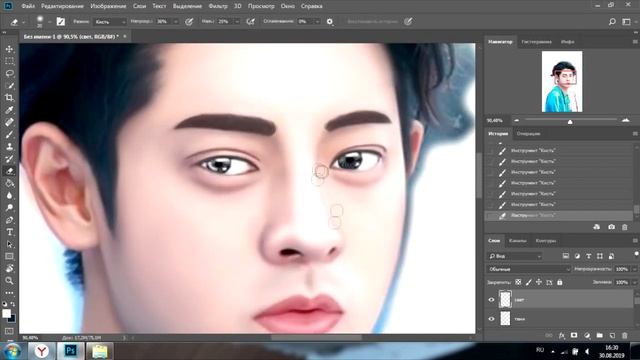The width and height of the screenshot is (640, 360).
Task: Toggle pressure for opacity button
Action: 189,22
